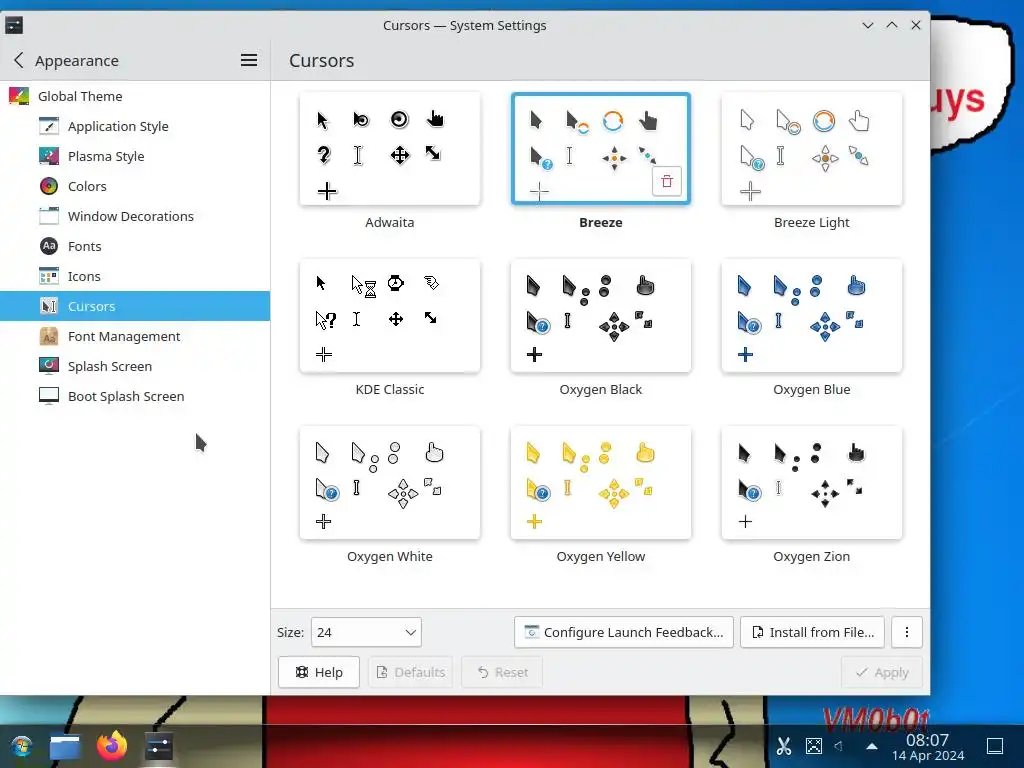Click the Font Management icon
Screen dimensions: 1024x768
click(49, 336)
